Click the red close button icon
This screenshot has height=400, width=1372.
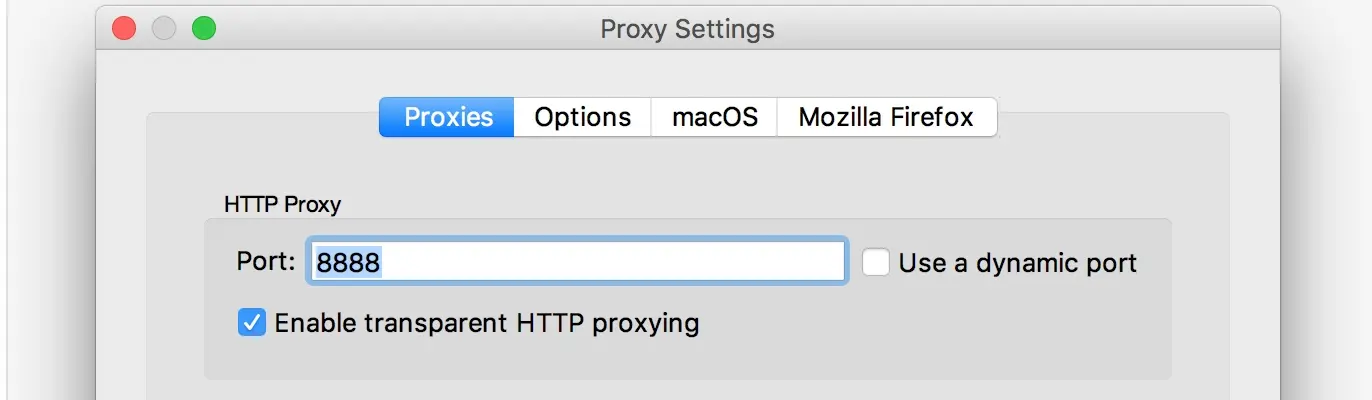[124, 29]
